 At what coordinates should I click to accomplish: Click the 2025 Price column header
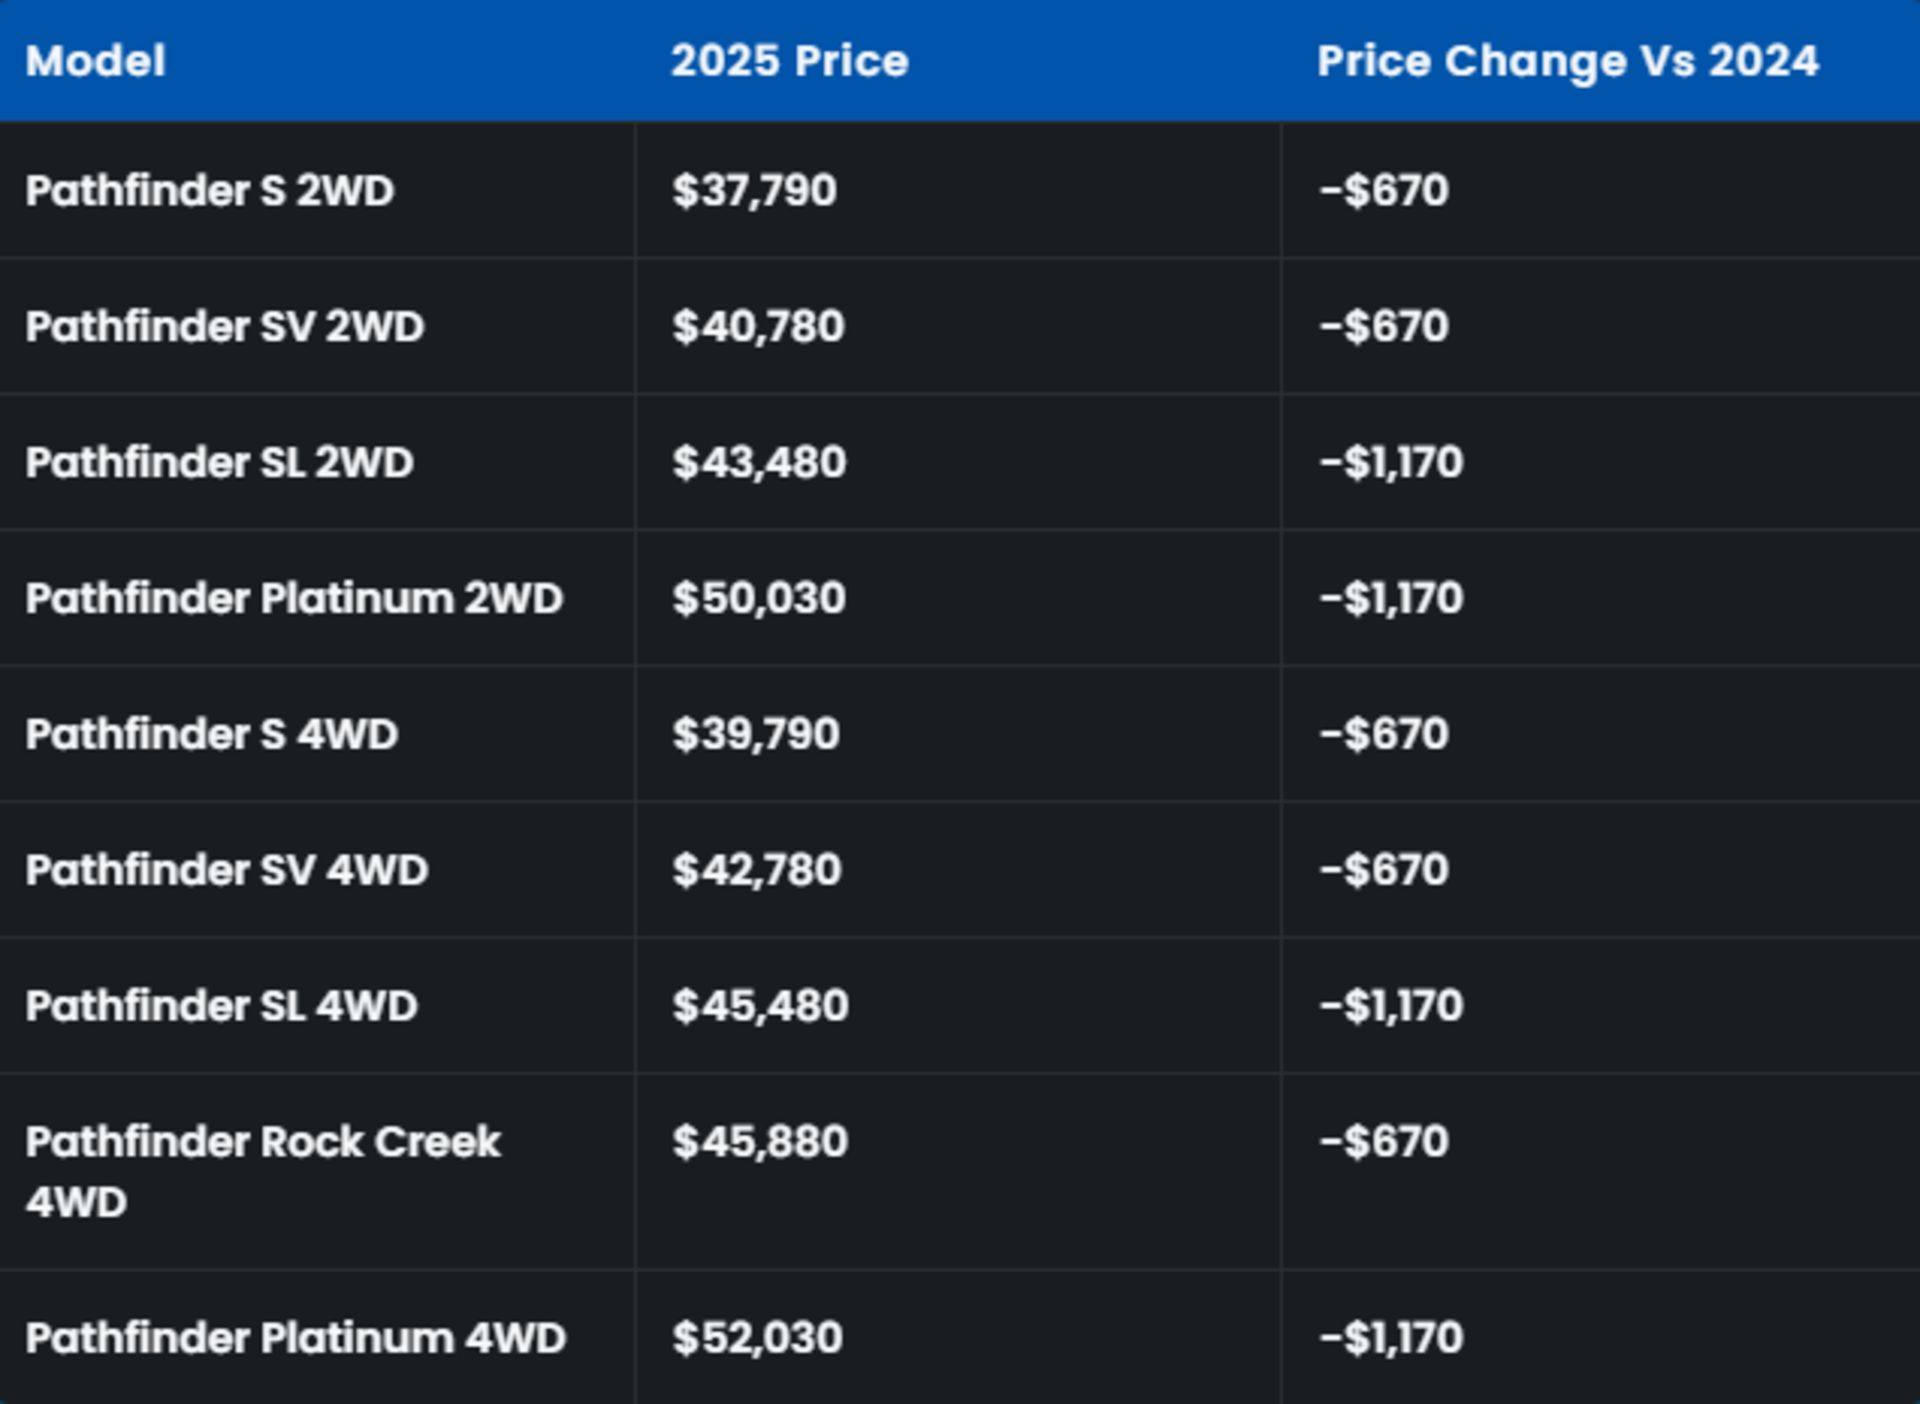click(x=789, y=61)
